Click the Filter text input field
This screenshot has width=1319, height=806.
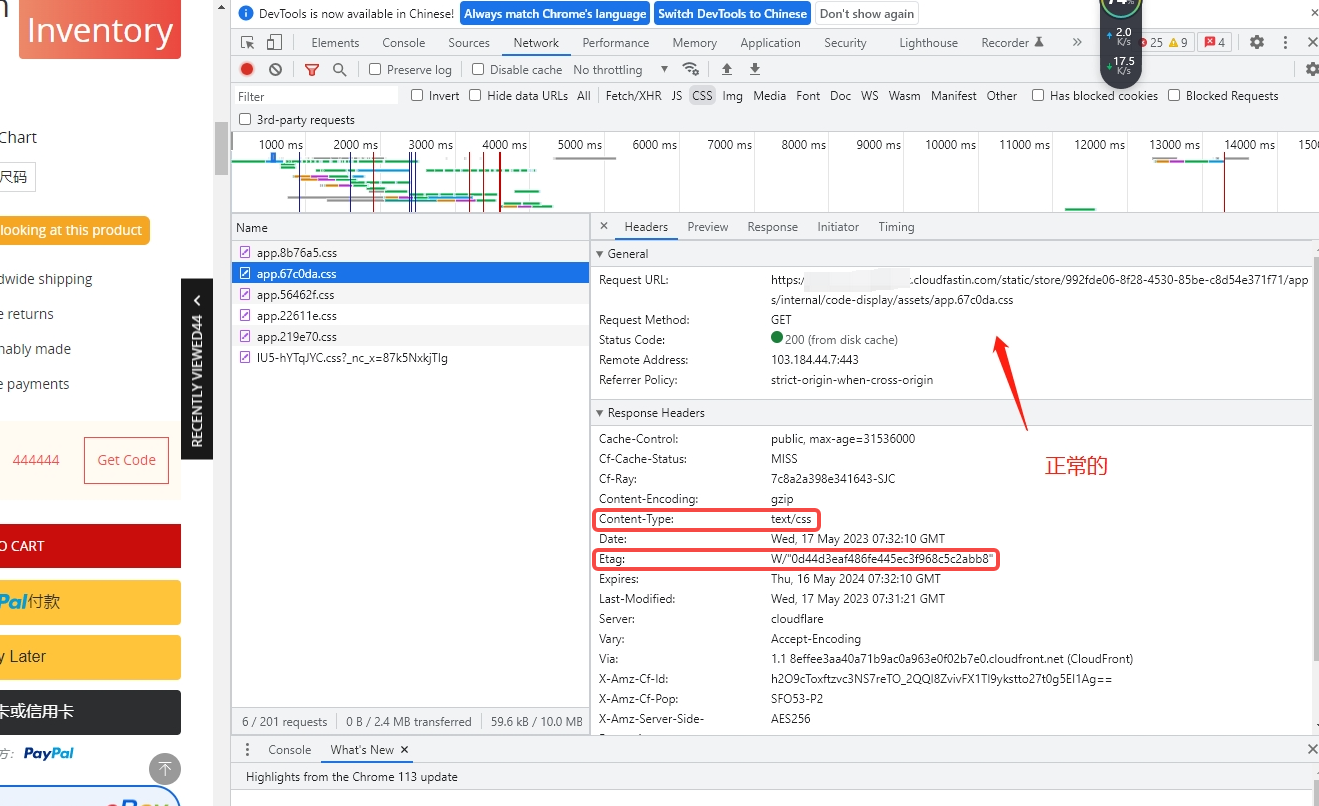tap(317, 96)
